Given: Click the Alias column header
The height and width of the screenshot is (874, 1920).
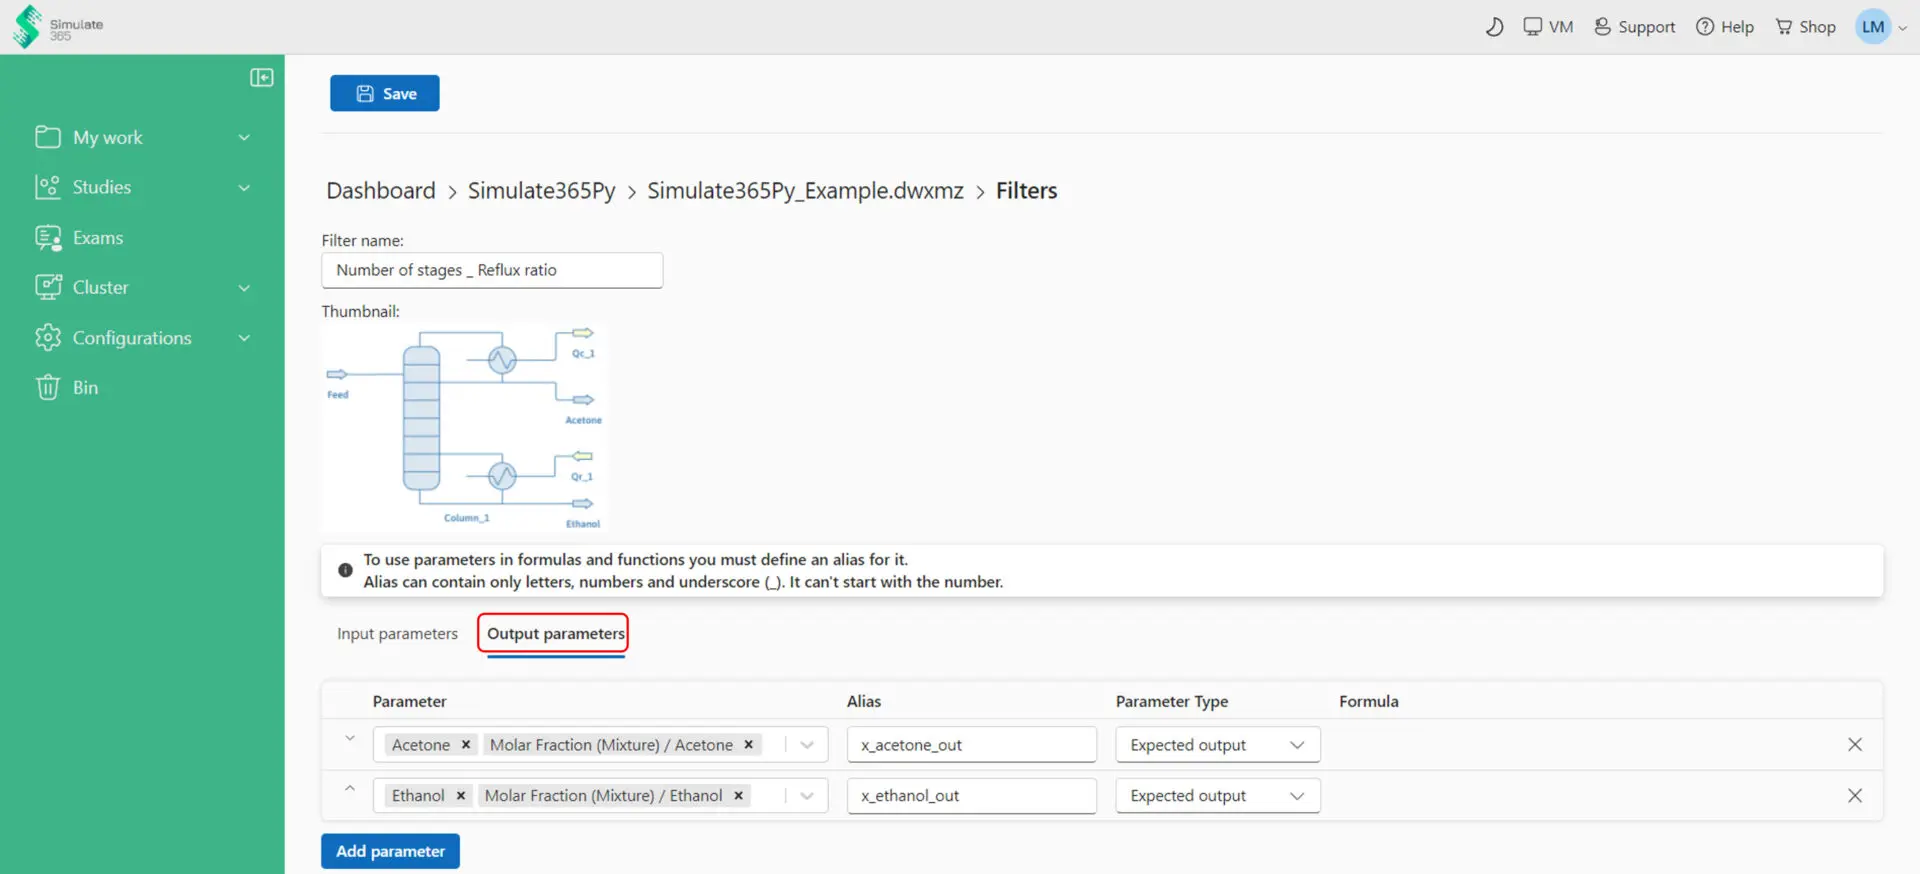Looking at the screenshot, I should click(x=864, y=701).
